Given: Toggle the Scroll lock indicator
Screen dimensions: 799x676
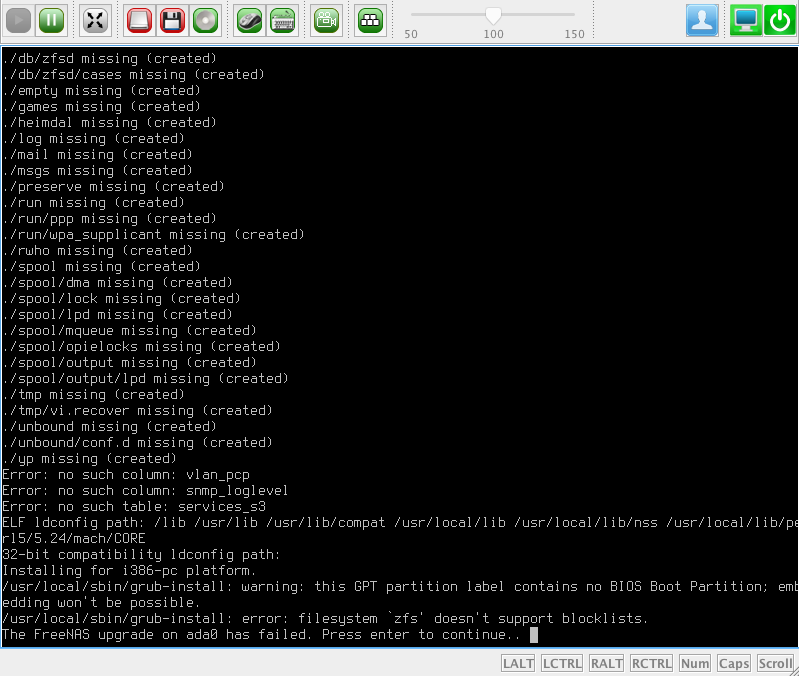Looking at the screenshot, I should pyautogui.click(x=775, y=663).
